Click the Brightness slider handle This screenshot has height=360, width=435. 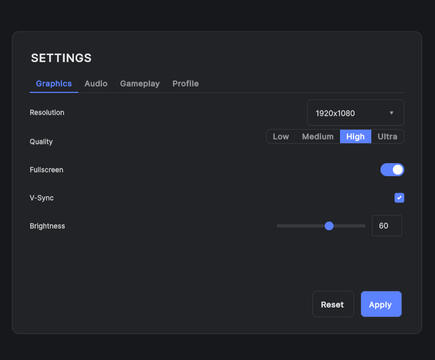click(x=329, y=226)
